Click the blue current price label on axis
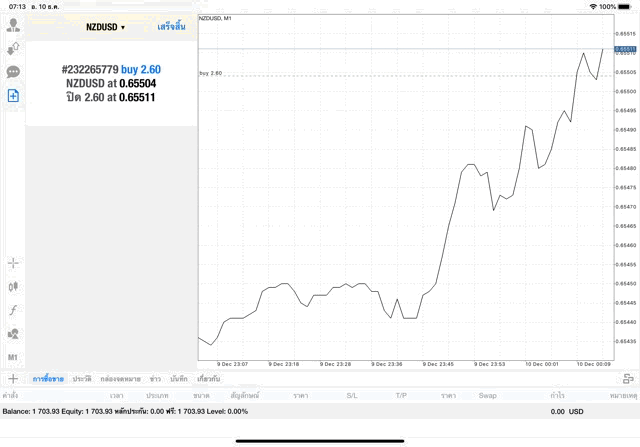 (x=626, y=48)
